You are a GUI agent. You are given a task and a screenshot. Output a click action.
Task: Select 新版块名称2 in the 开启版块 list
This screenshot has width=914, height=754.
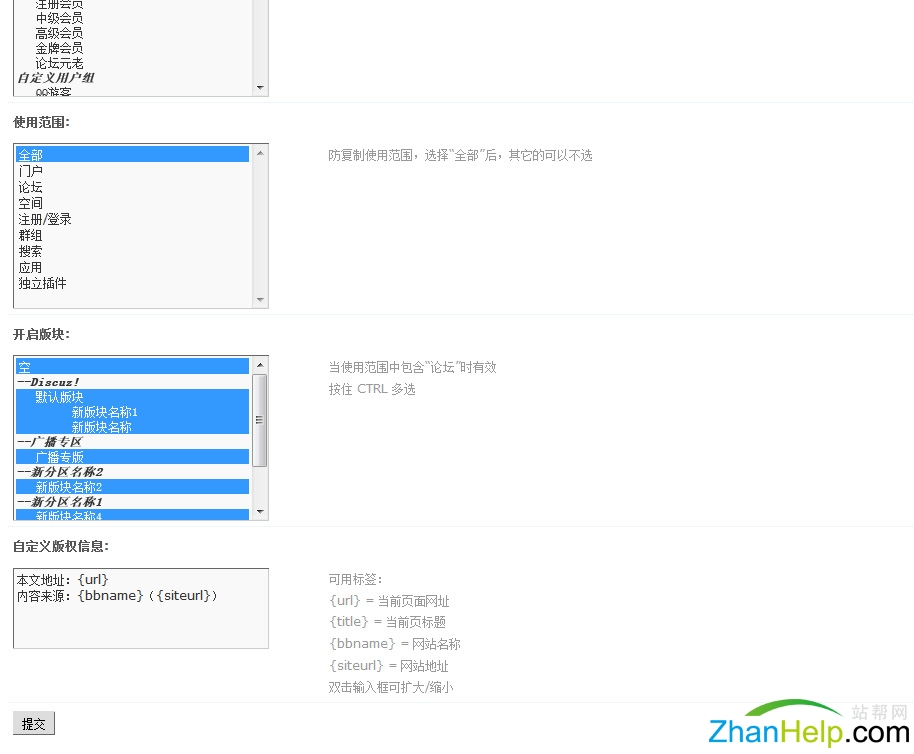tap(132, 487)
